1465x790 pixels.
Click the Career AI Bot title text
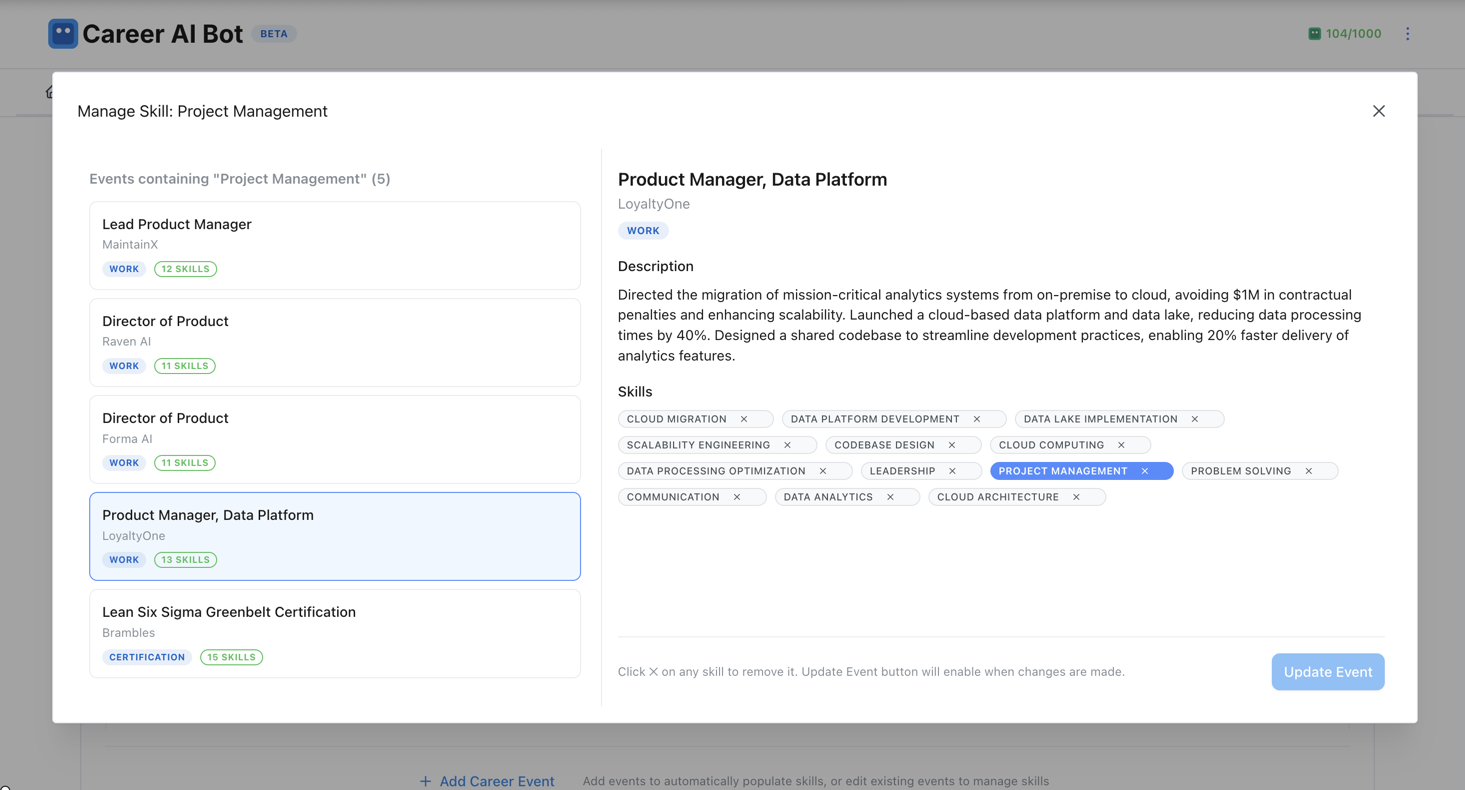(163, 34)
